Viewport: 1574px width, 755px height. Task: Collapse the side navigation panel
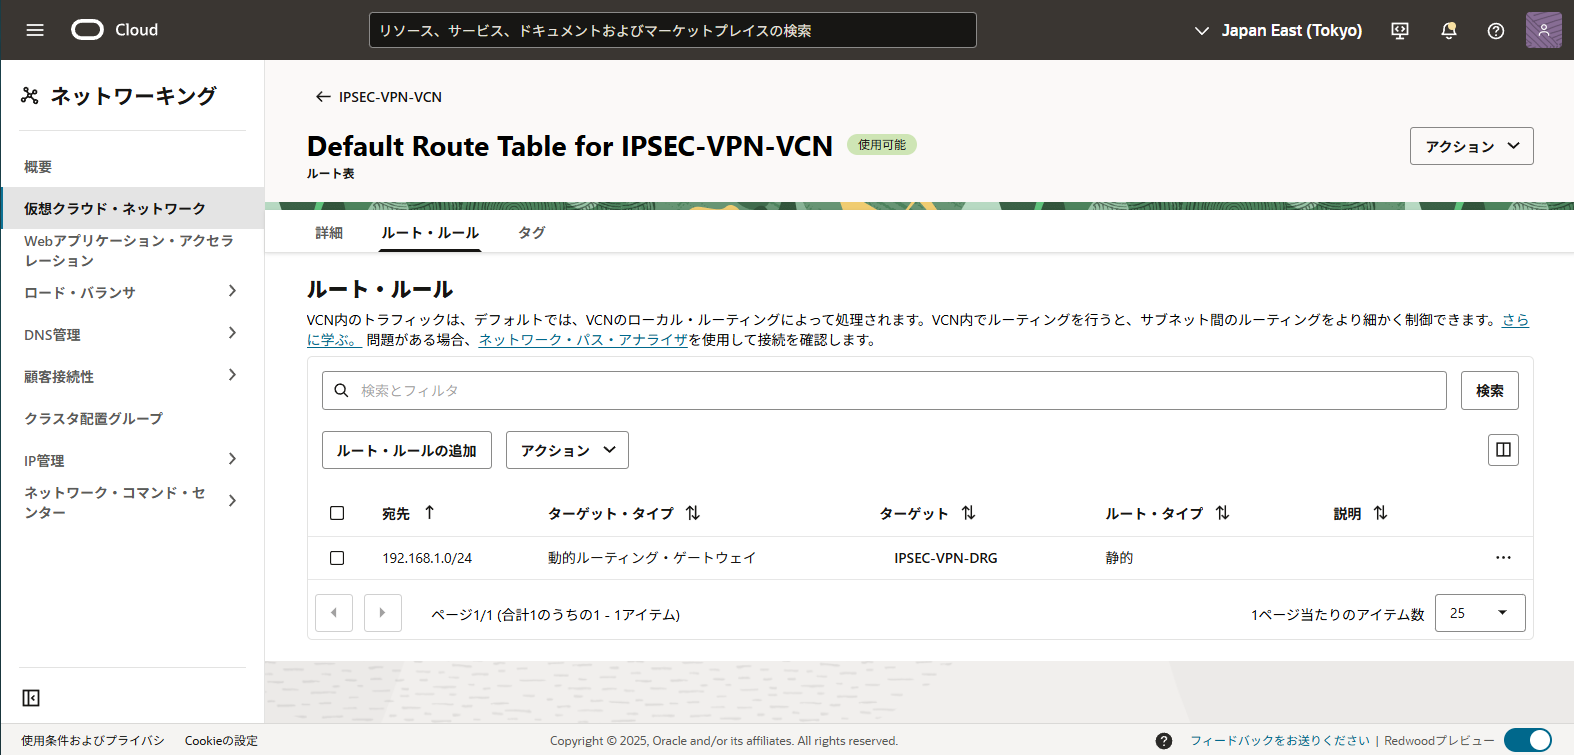tap(31, 698)
